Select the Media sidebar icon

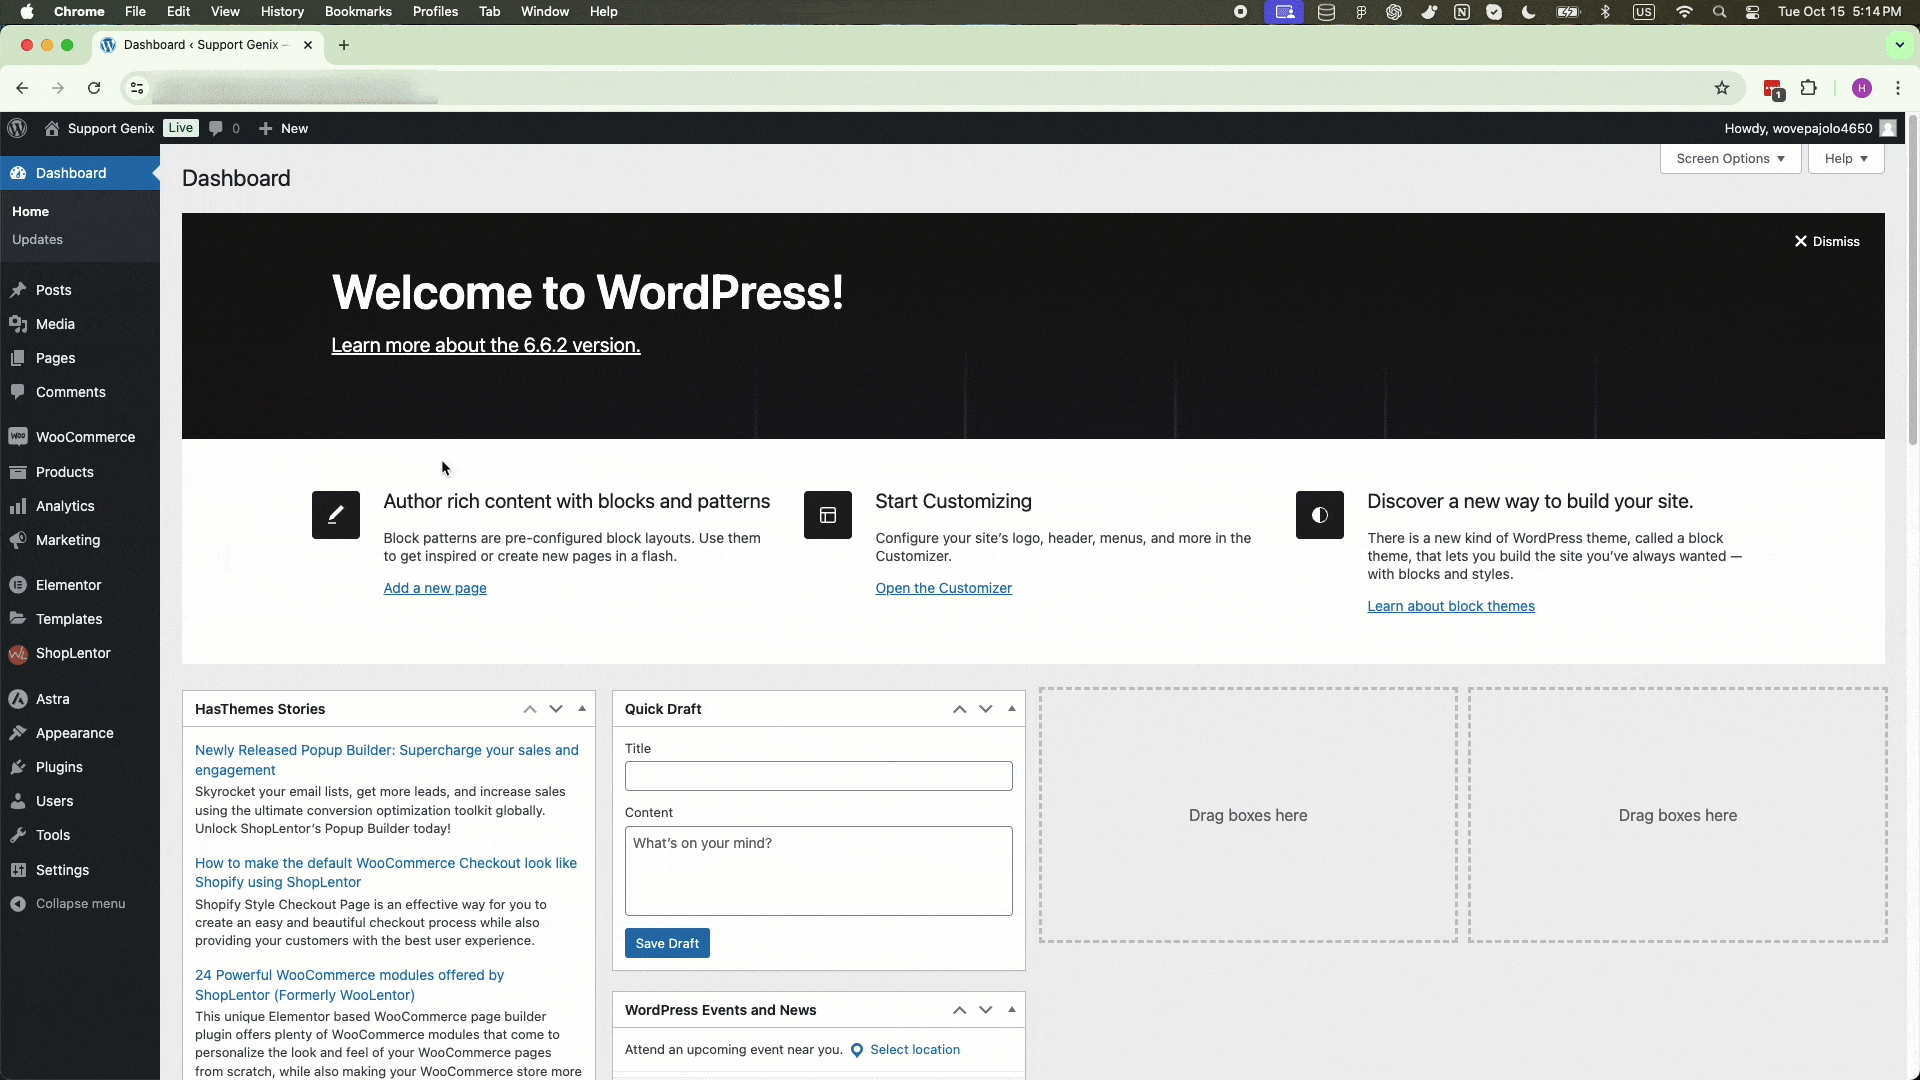click(x=18, y=323)
